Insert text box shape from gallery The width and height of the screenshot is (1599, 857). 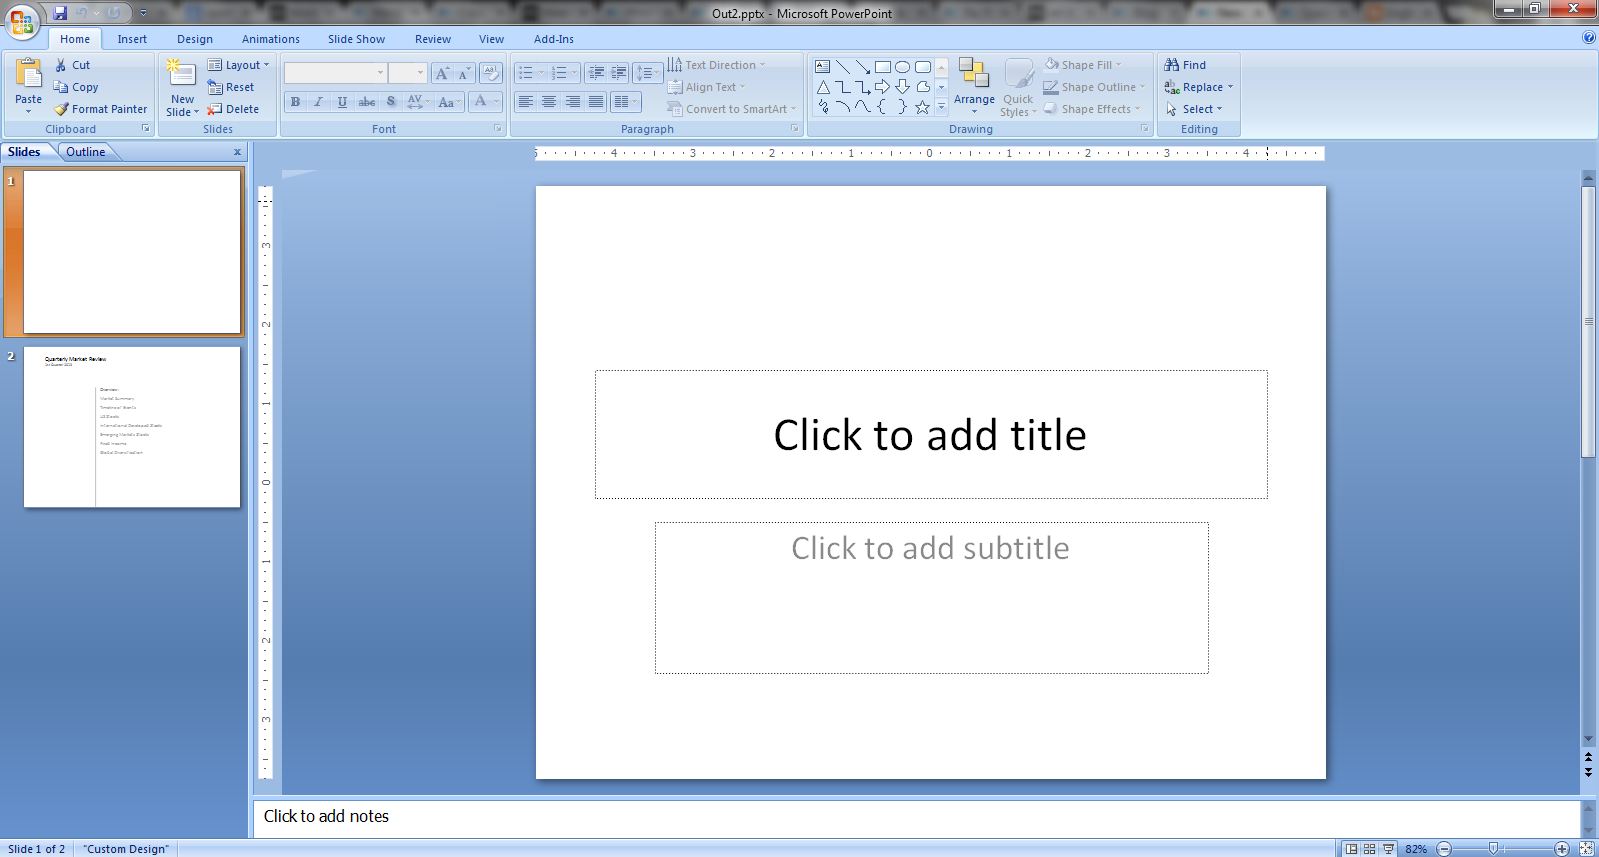tap(822, 67)
